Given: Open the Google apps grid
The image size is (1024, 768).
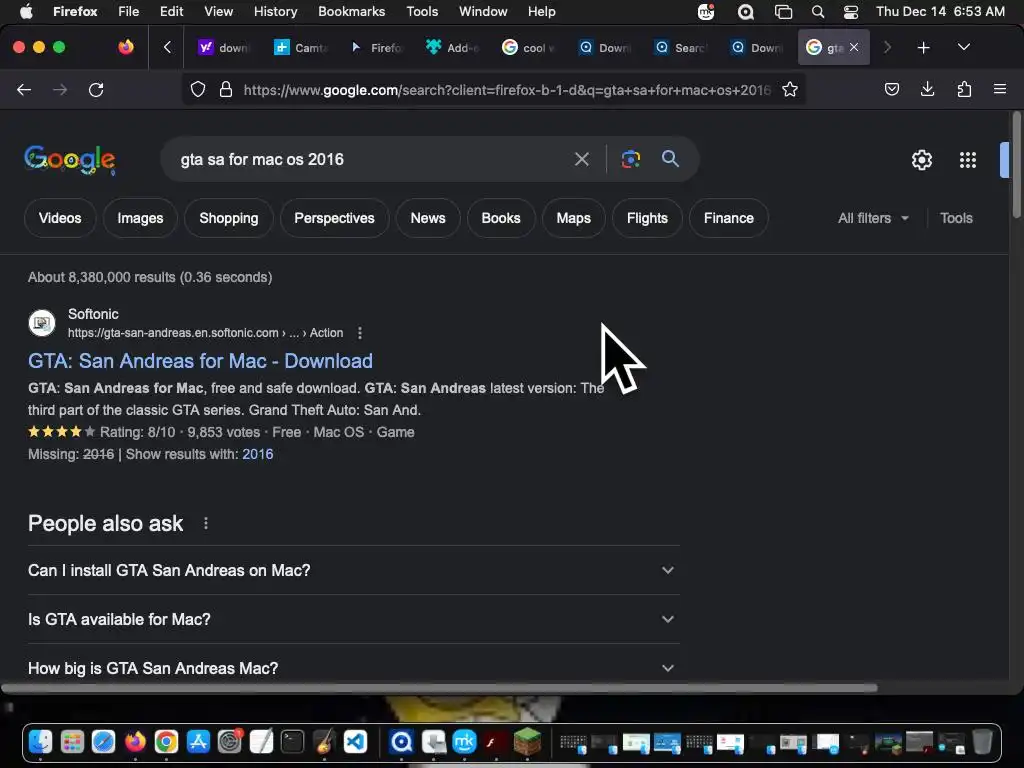Looking at the screenshot, I should point(967,160).
